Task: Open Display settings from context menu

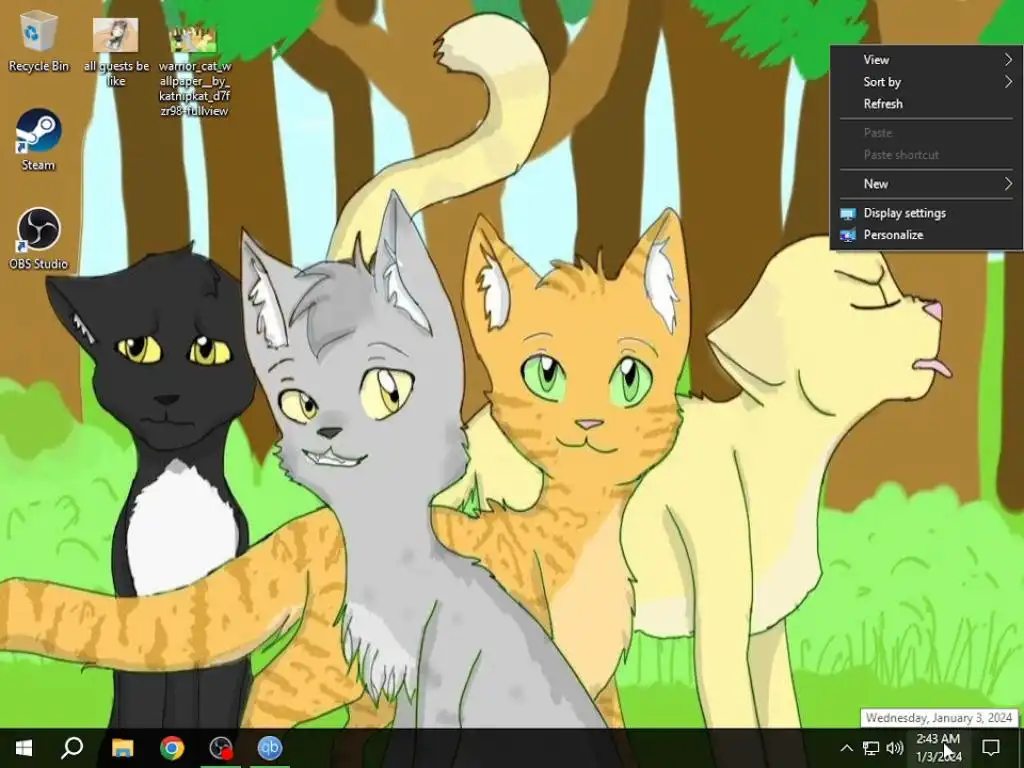Action: click(x=926, y=213)
